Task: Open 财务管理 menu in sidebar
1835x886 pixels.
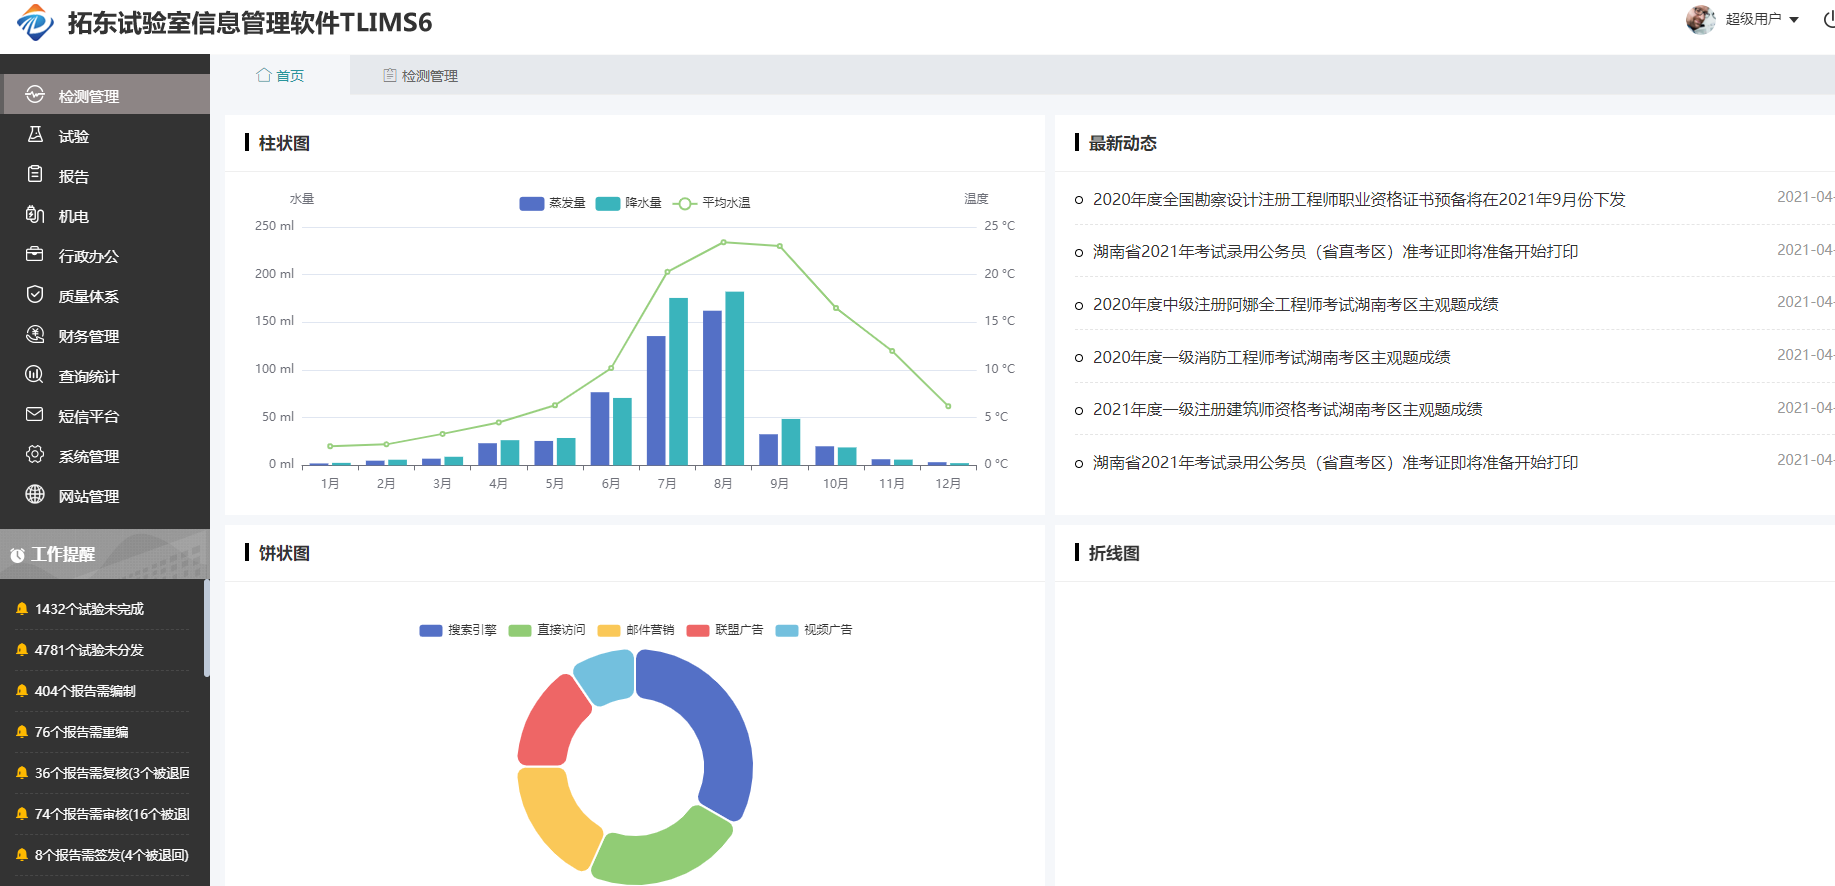Action: 105,335
